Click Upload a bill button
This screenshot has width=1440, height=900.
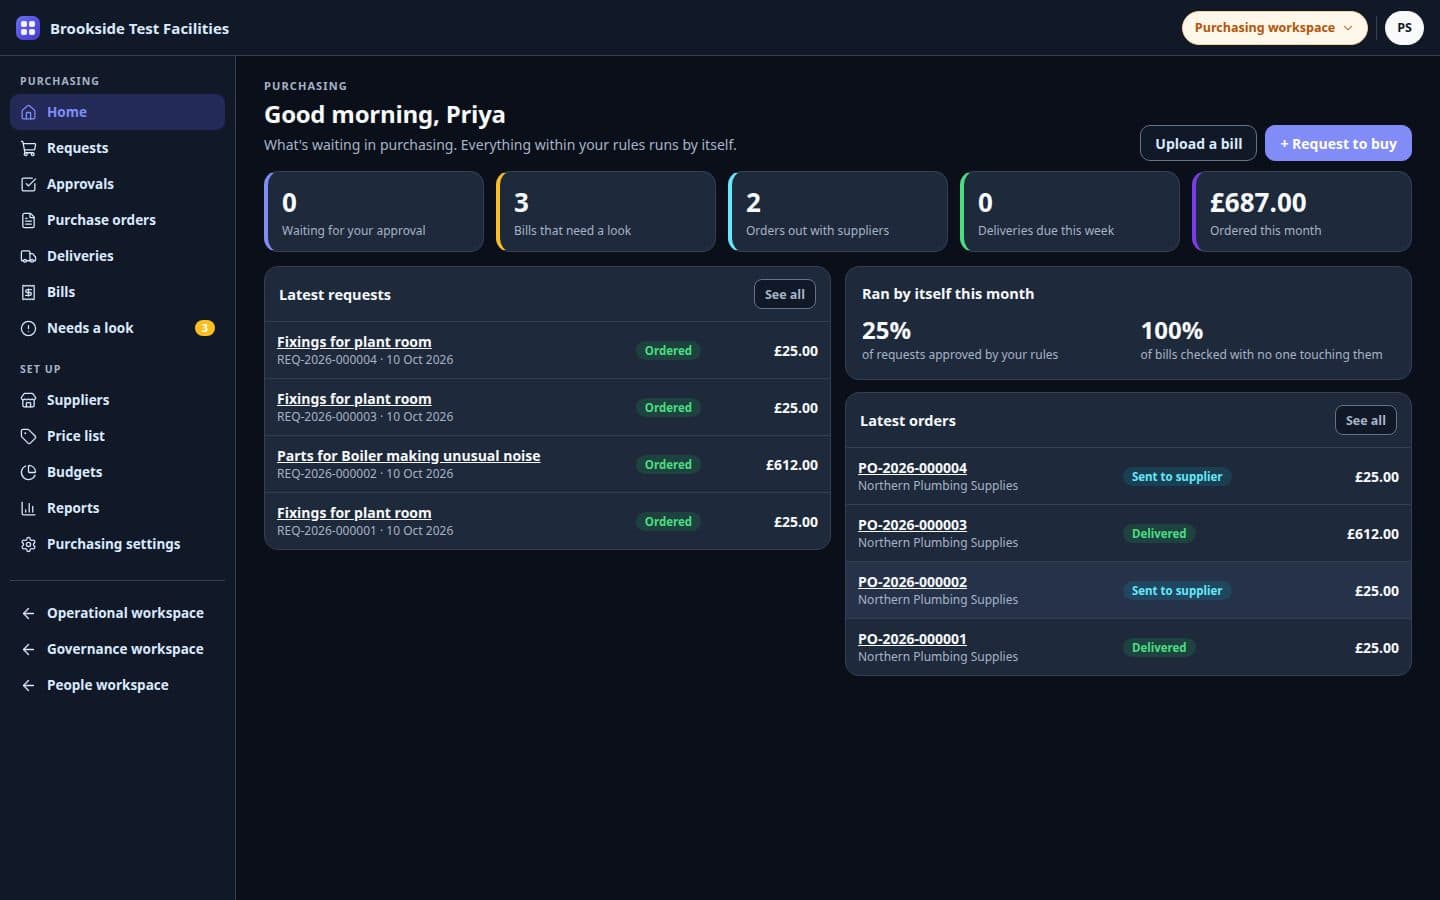coord(1198,143)
